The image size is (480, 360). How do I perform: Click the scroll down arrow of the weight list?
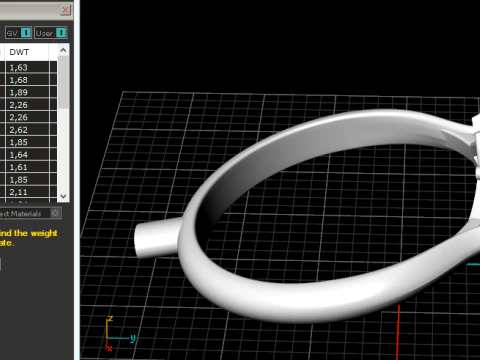tap(63, 196)
